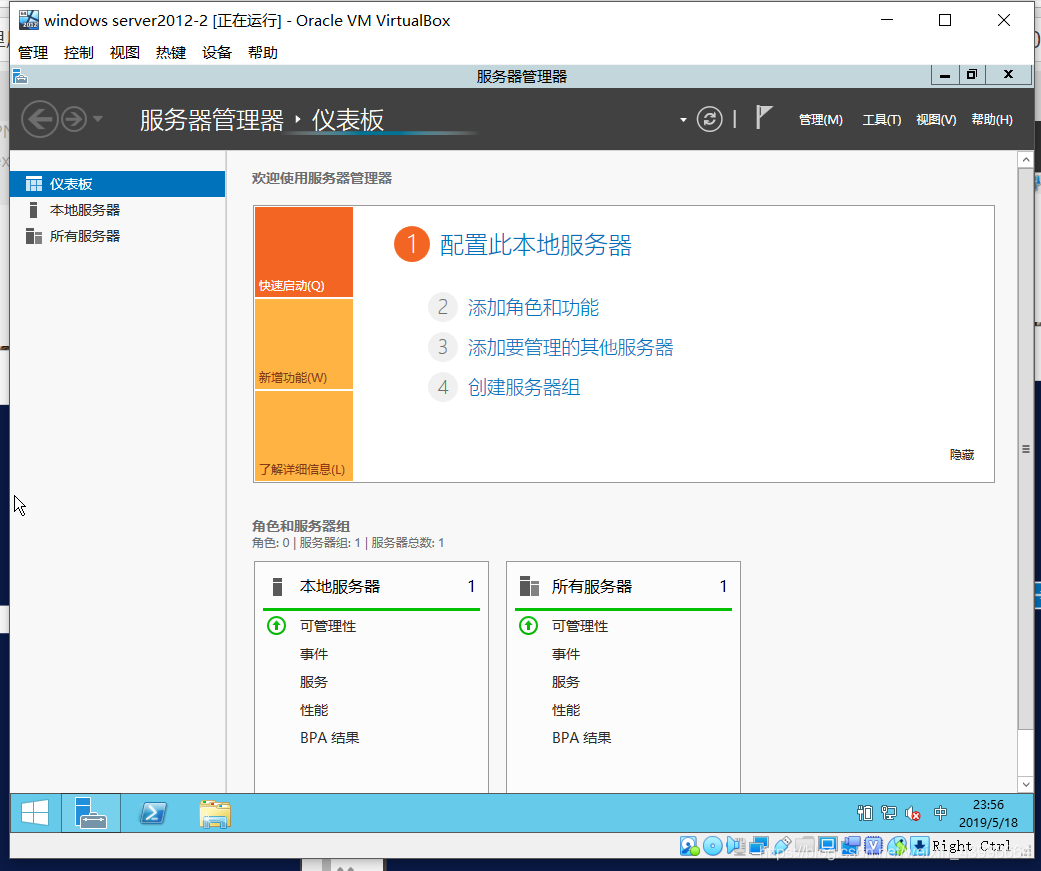Click VirtualBox network status icon
This screenshot has height=871, width=1041.
click(x=759, y=846)
